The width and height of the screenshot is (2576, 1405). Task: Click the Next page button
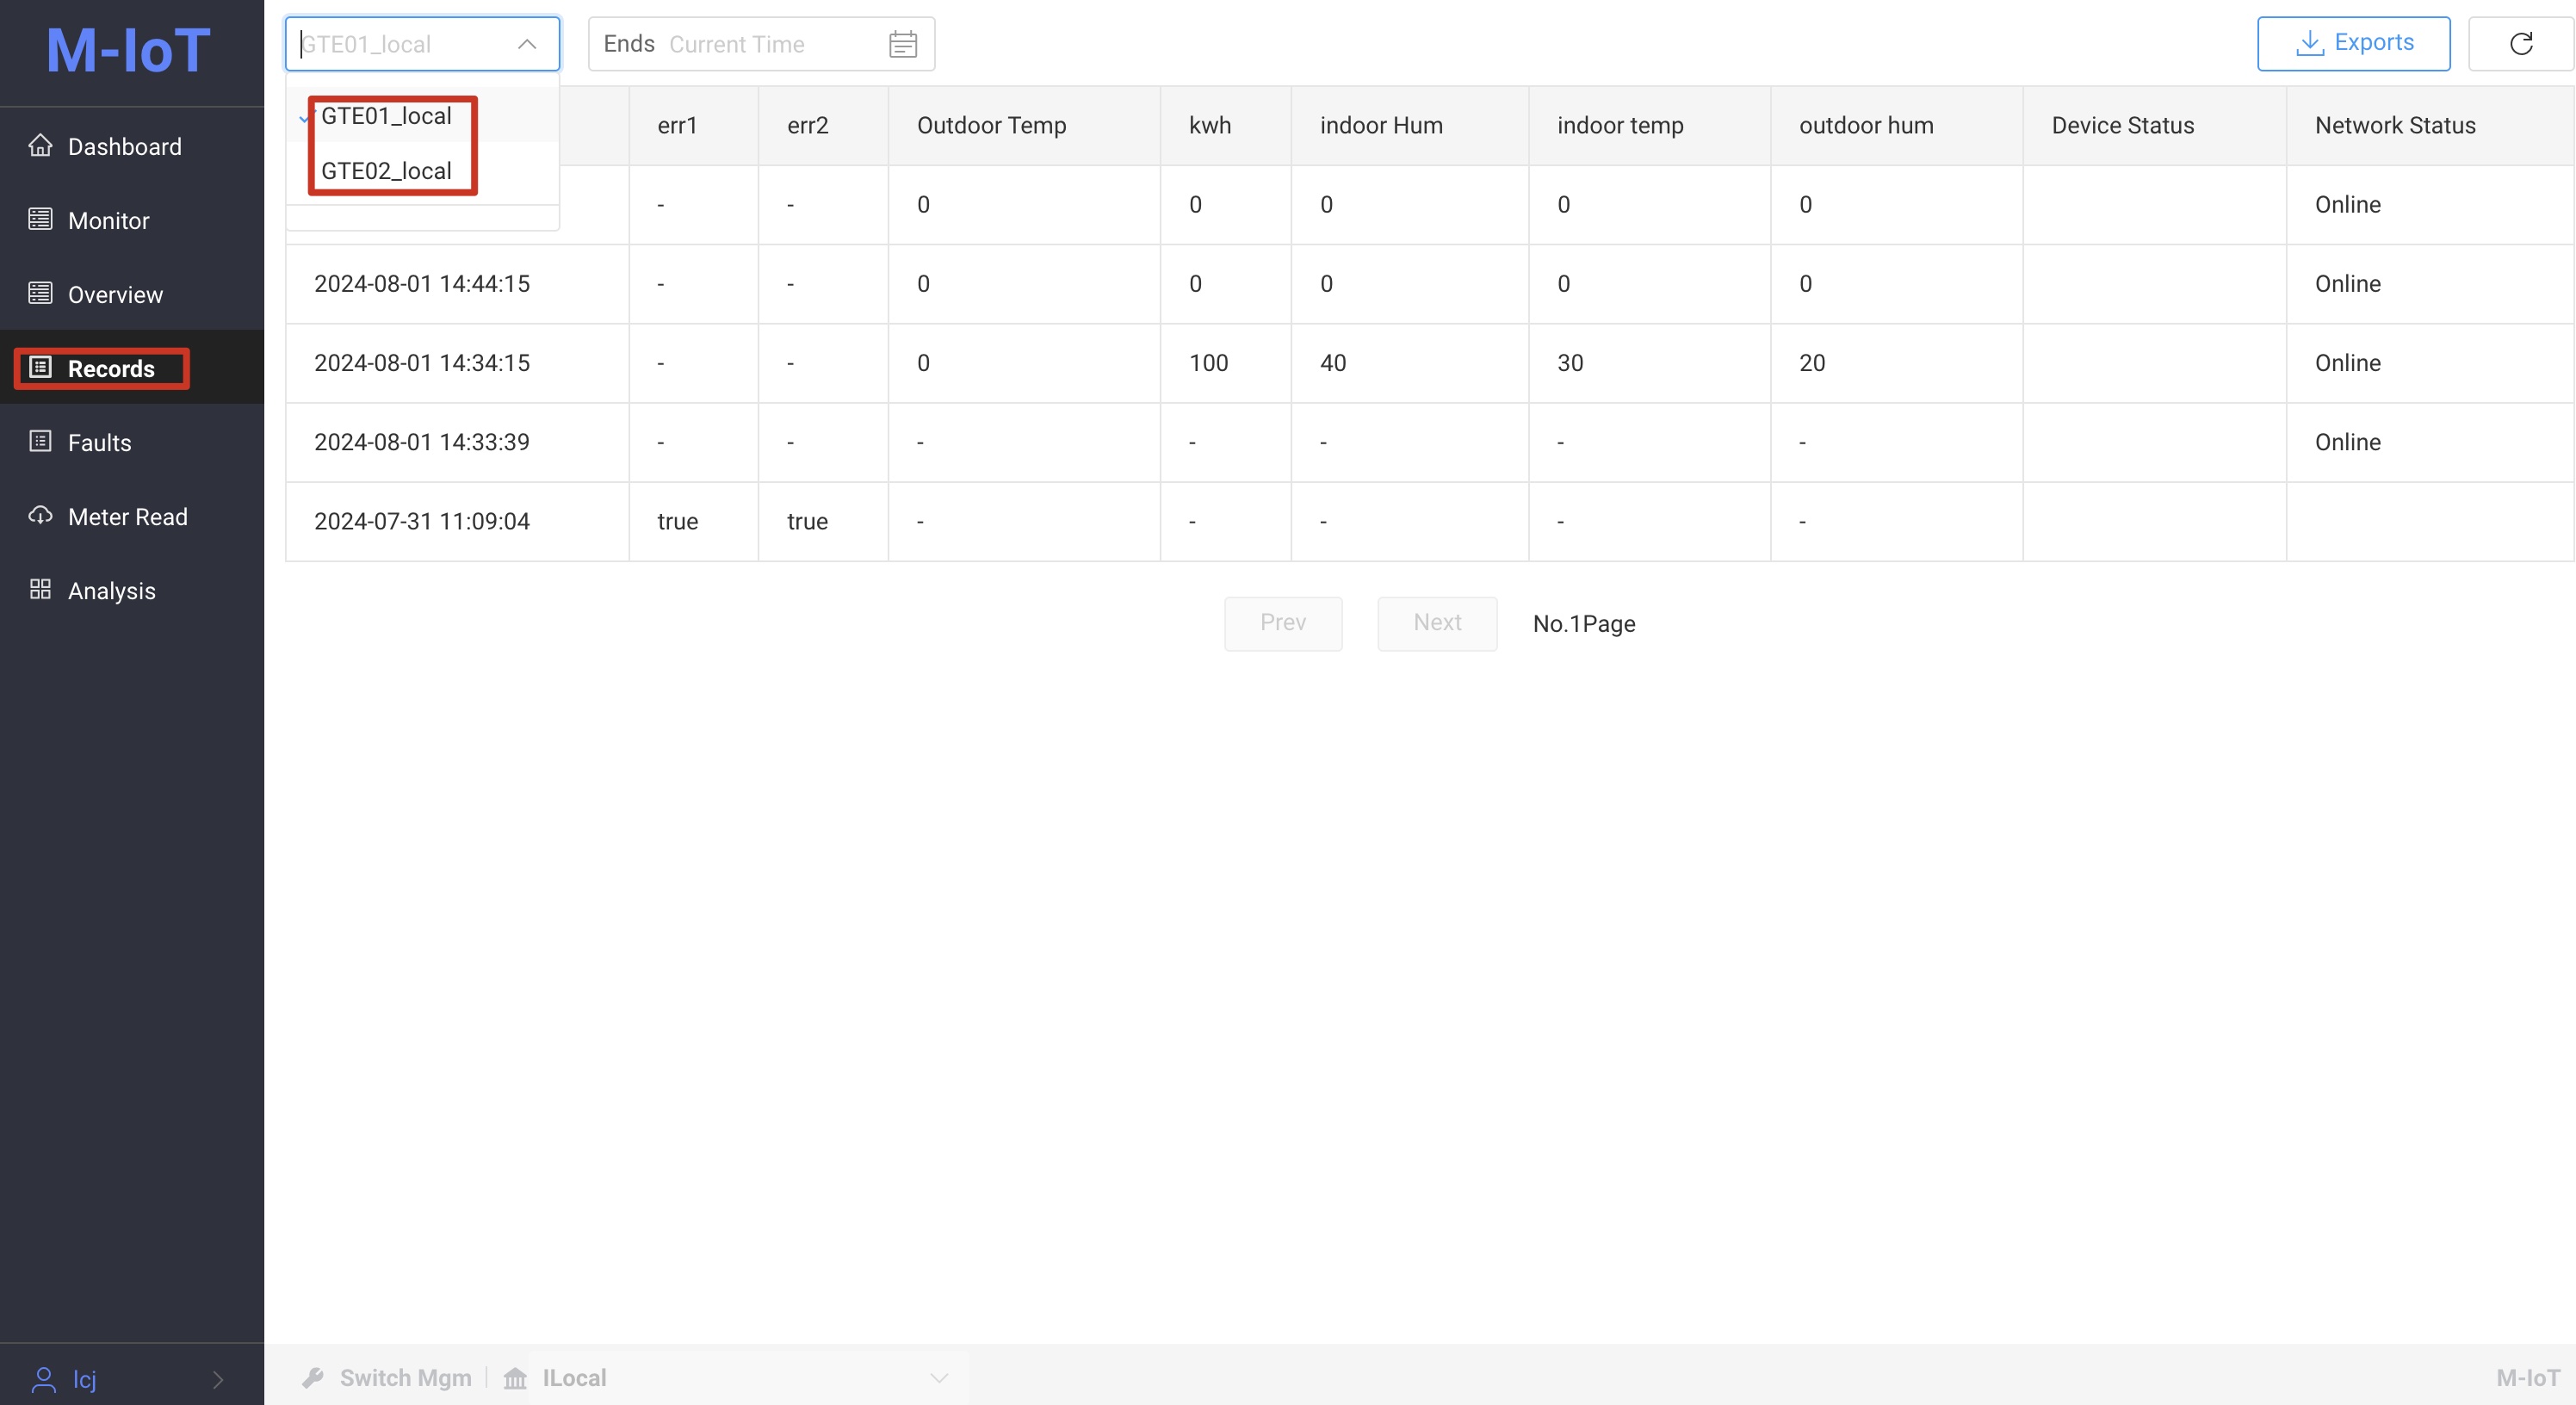[x=1438, y=623]
